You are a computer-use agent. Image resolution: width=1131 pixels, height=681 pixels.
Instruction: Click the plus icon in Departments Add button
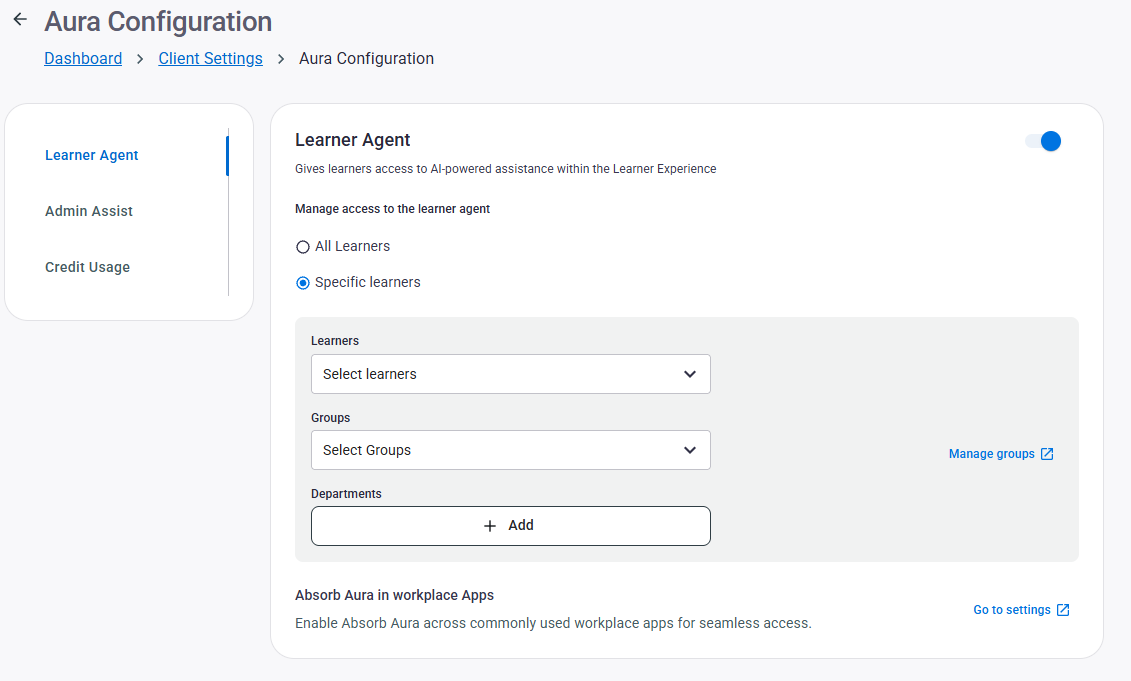[490, 526]
